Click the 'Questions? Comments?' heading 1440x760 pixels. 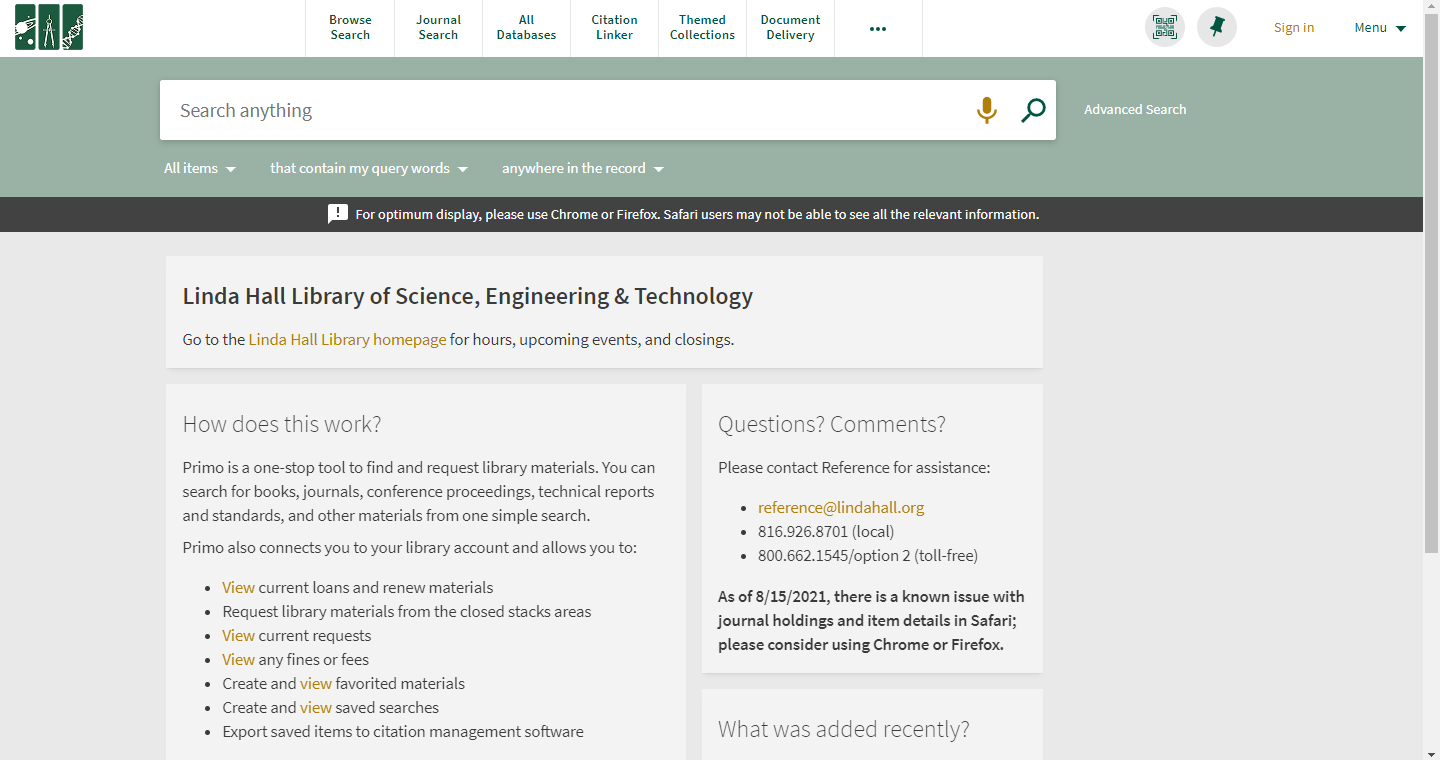pyautogui.click(x=832, y=424)
